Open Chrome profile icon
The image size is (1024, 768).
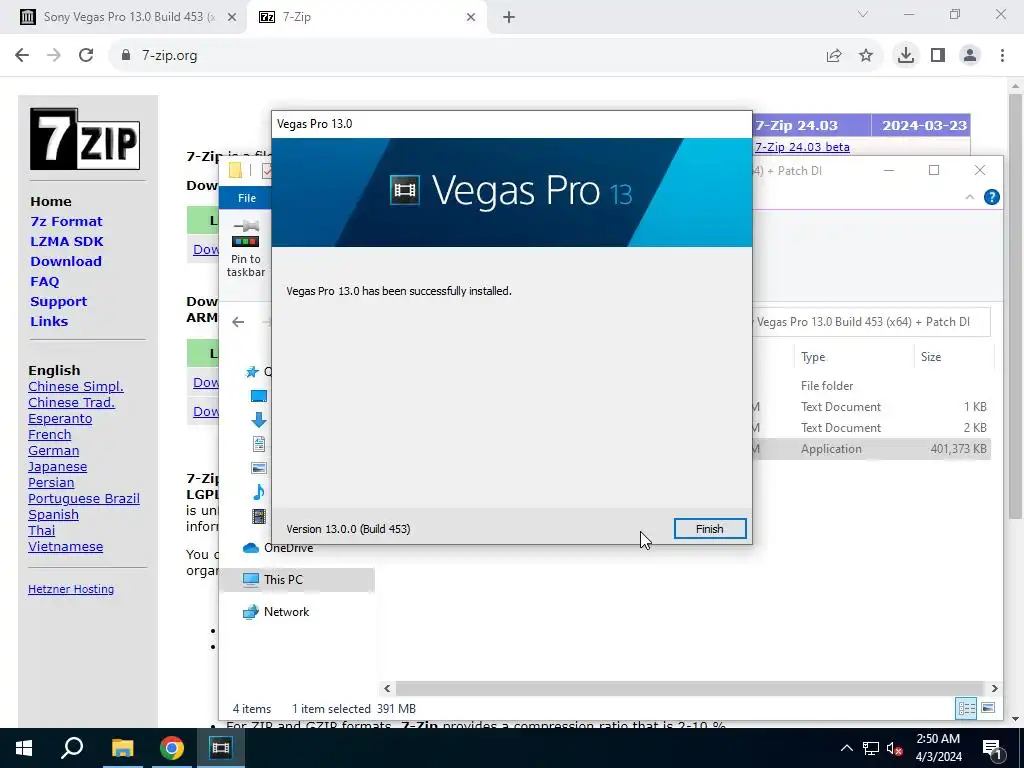tap(970, 56)
